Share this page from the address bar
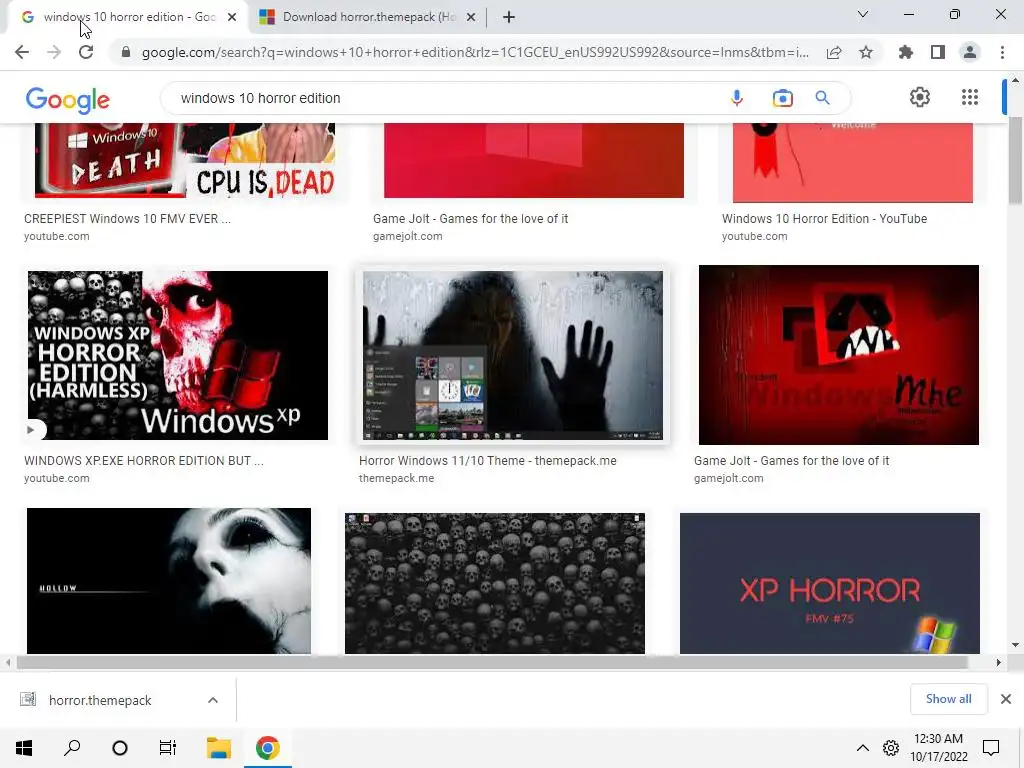The image size is (1024, 768). click(834, 52)
